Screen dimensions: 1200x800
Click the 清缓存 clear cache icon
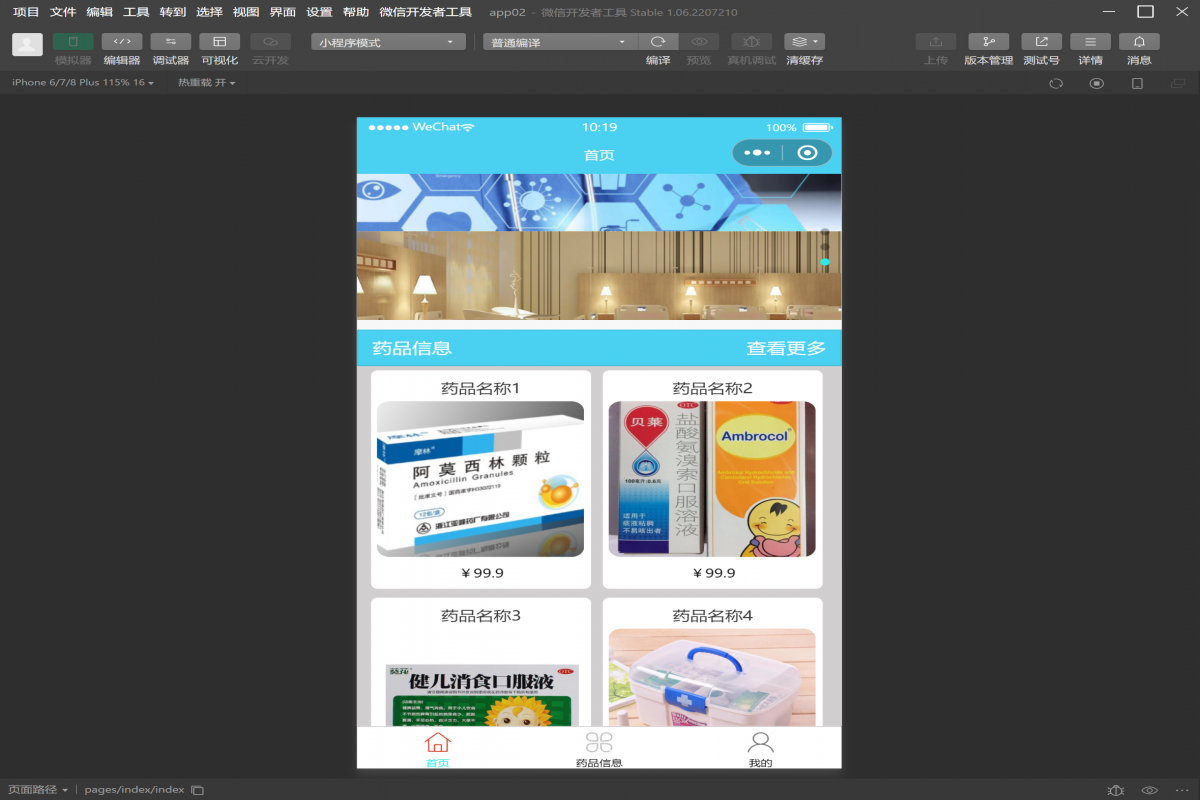804,42
